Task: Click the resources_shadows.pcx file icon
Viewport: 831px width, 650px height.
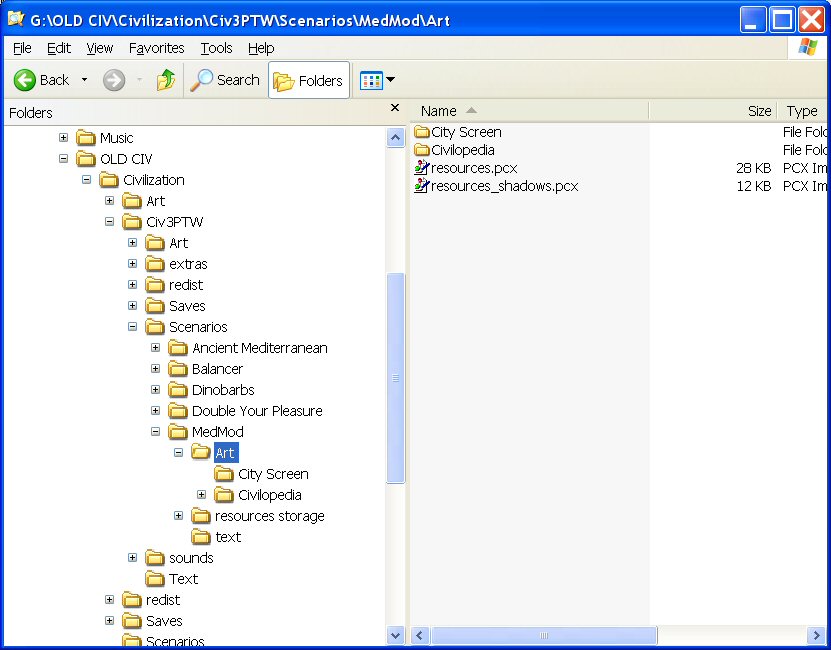Action: tap(422, 186)
